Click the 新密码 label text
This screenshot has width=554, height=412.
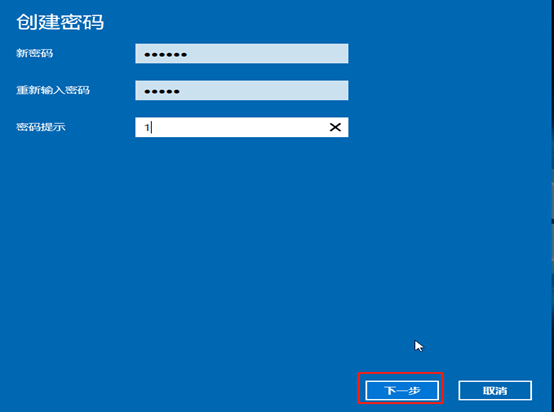35,53
